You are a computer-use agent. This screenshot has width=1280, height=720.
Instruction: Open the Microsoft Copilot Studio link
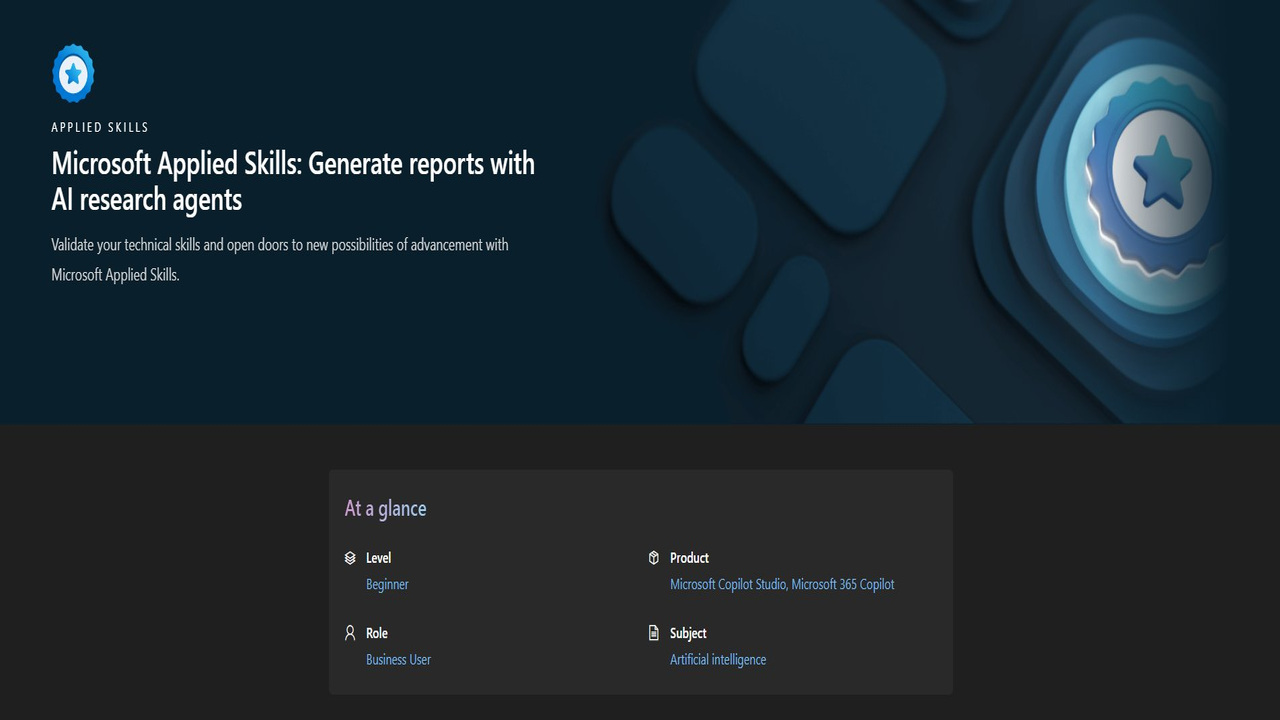(728, 584)
